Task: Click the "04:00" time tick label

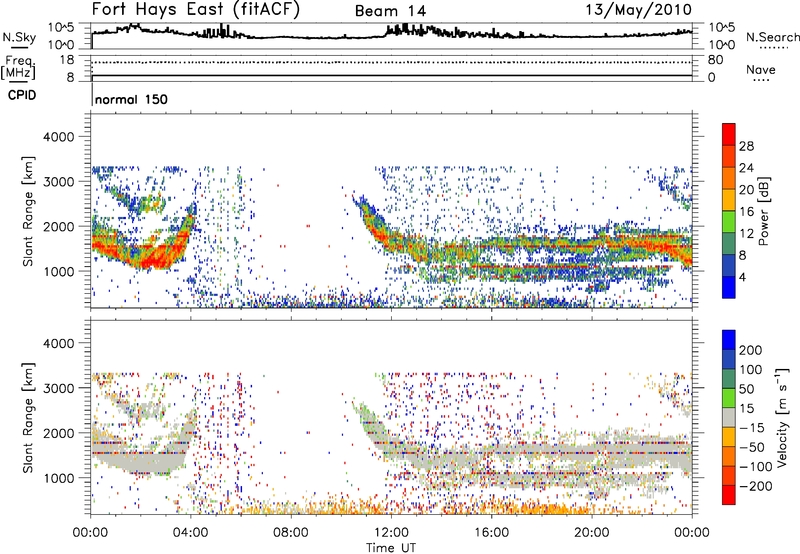Action: pyautogui.click(x=190, y=533)
